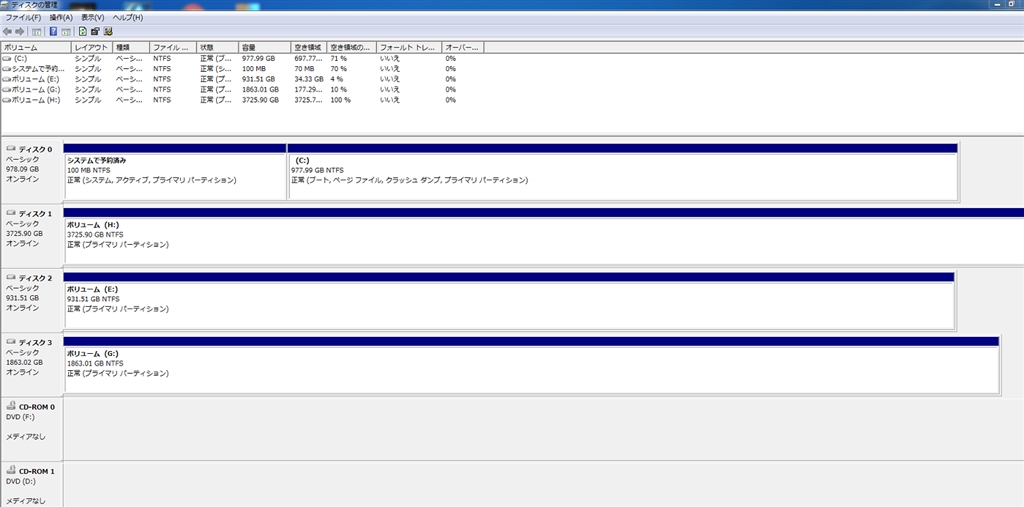Select the システムで予約済み 100 MB partition block
The height and width of the screenshot is (507, 1024).
[x=175, y=171]
